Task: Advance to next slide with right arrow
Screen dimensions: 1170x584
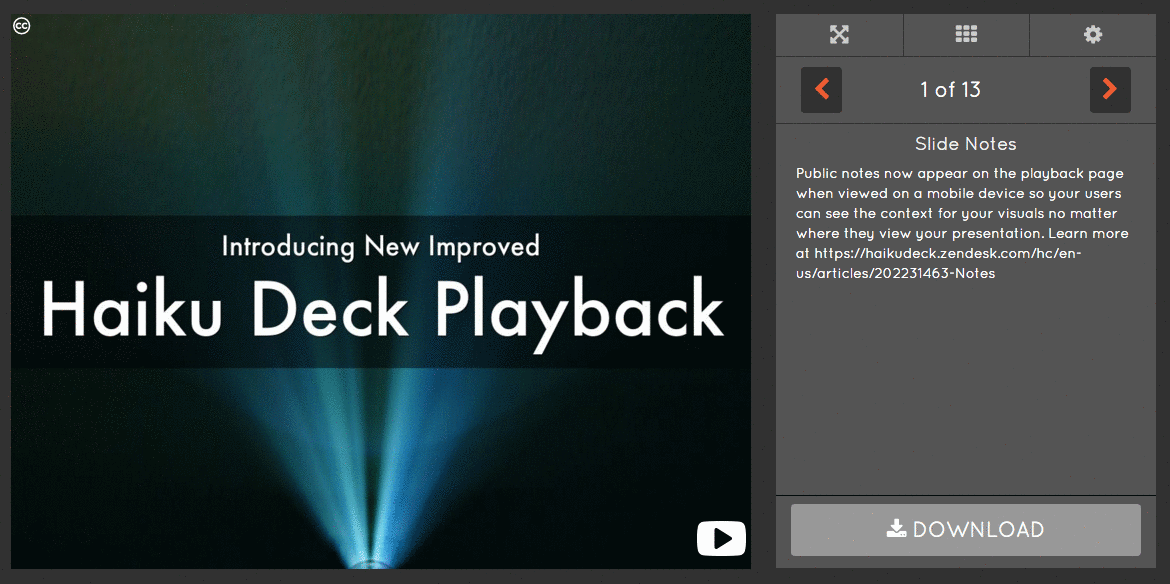Action: pos(1110,90)
